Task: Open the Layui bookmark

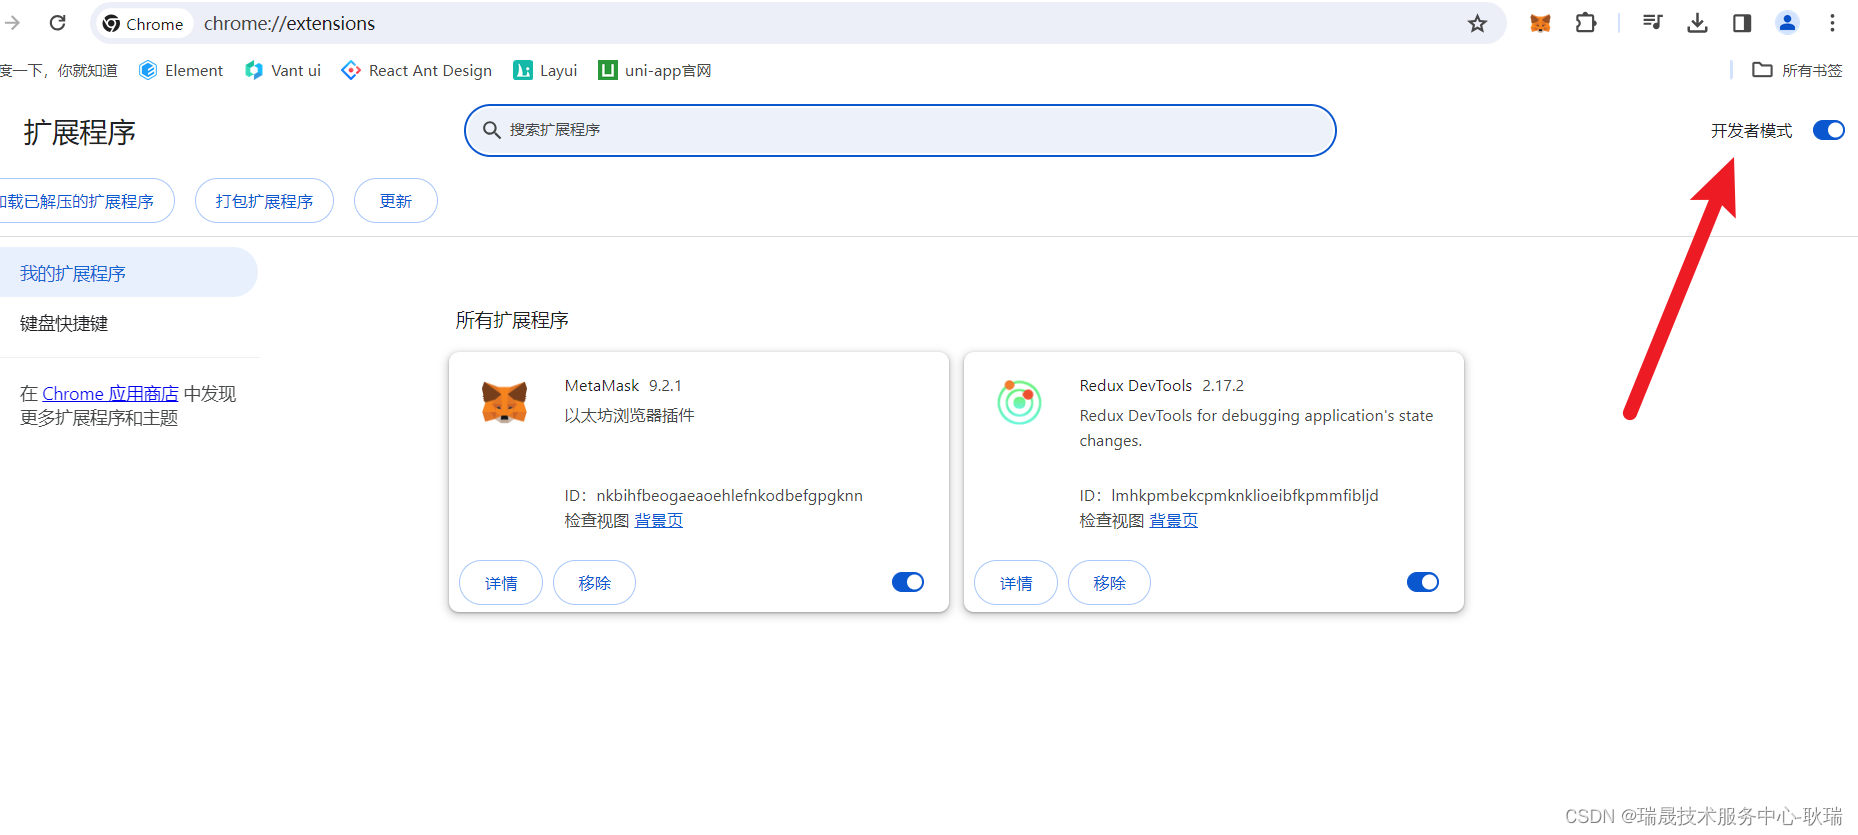Action: tap(545, 70)
